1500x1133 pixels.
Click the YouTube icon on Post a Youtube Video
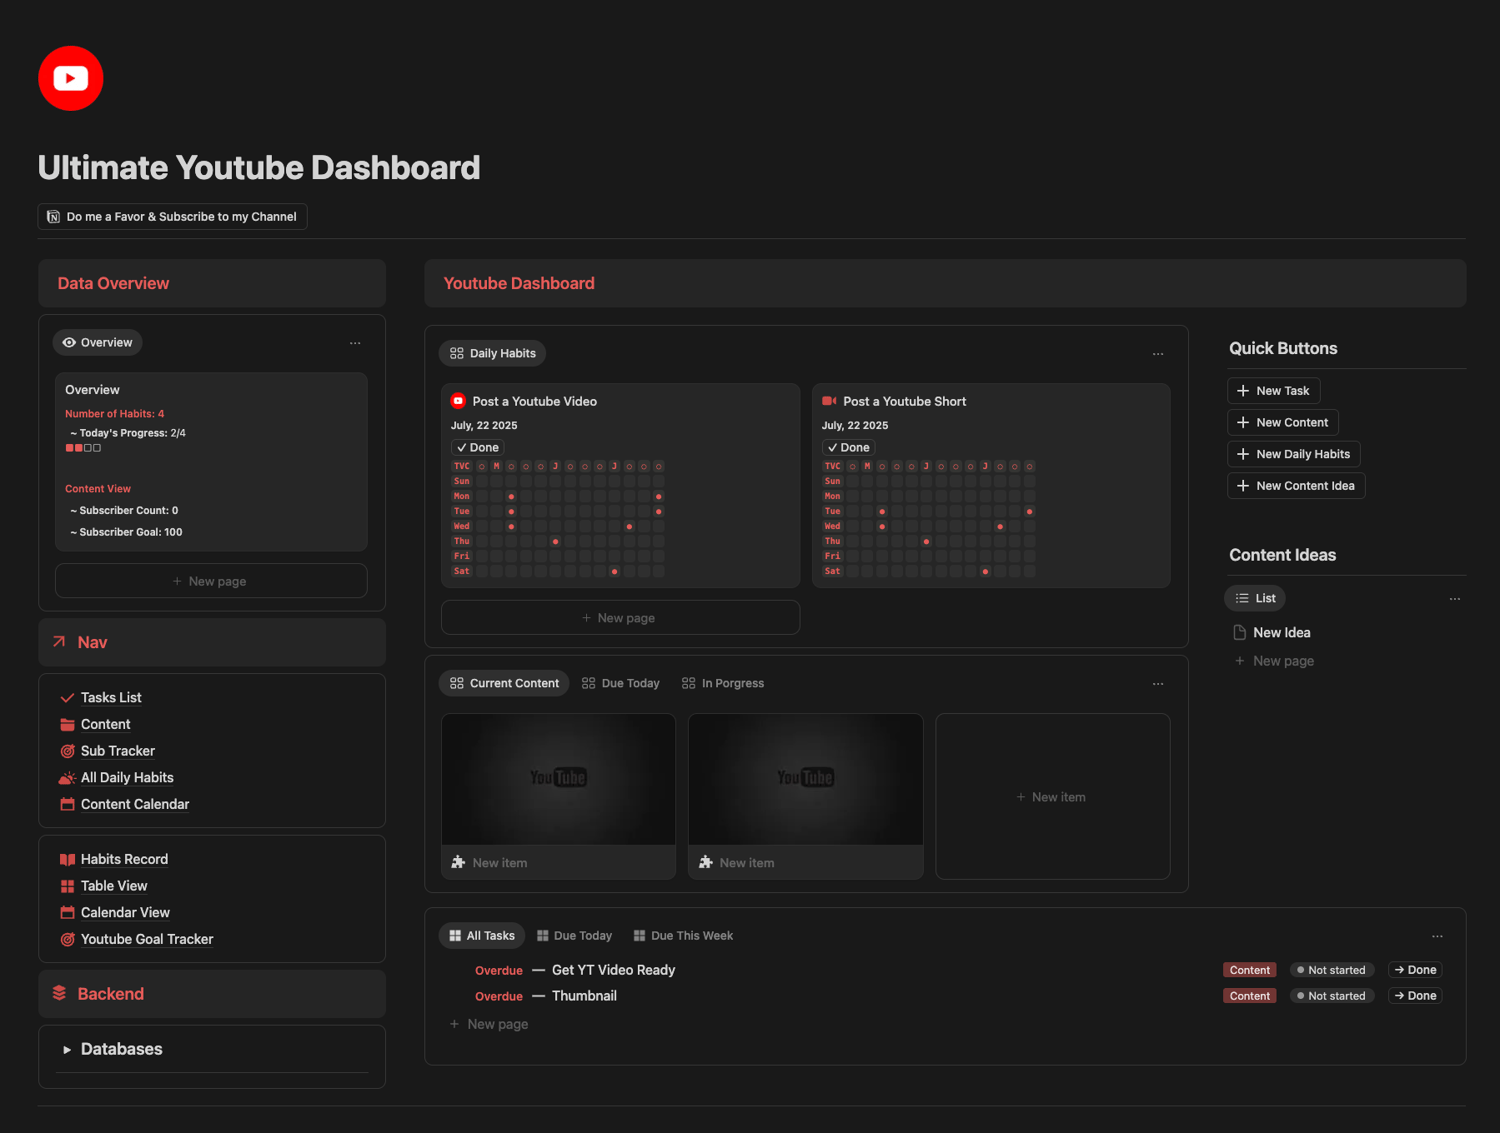[458, 401]
